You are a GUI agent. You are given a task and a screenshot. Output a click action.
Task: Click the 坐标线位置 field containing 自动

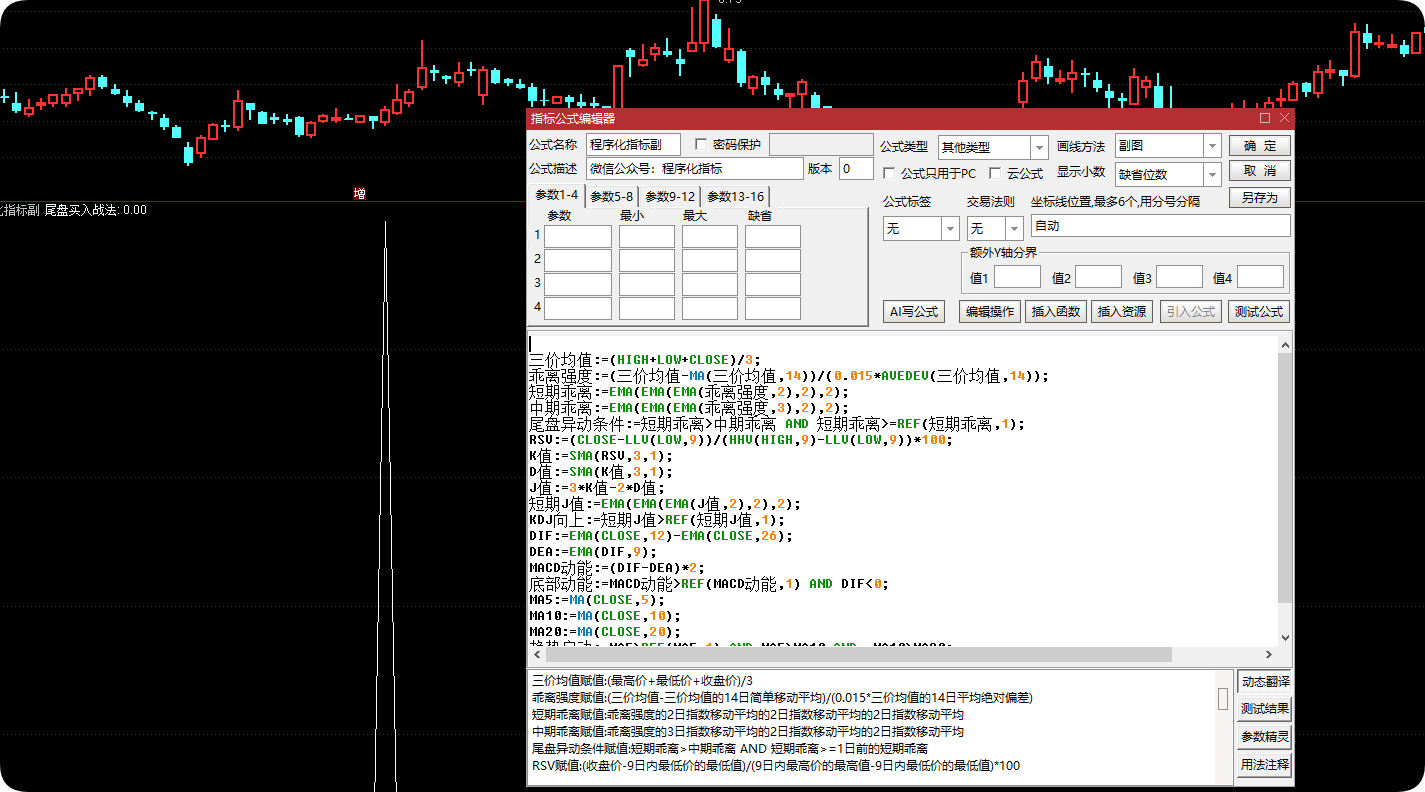(x=1160, y=226)
